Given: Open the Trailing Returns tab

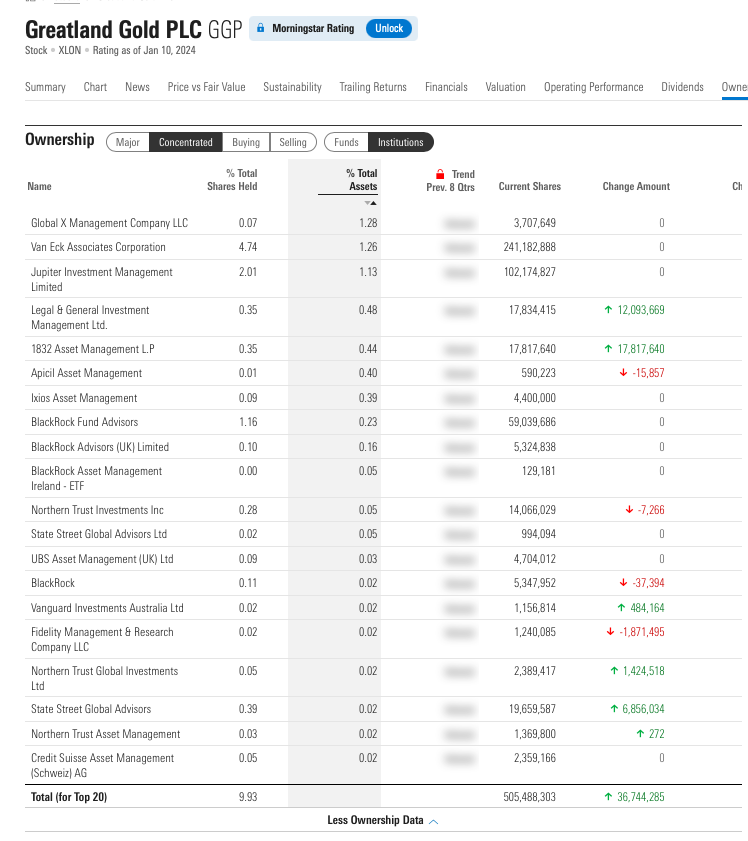Looking at the screenshot, I should point(373,87).
